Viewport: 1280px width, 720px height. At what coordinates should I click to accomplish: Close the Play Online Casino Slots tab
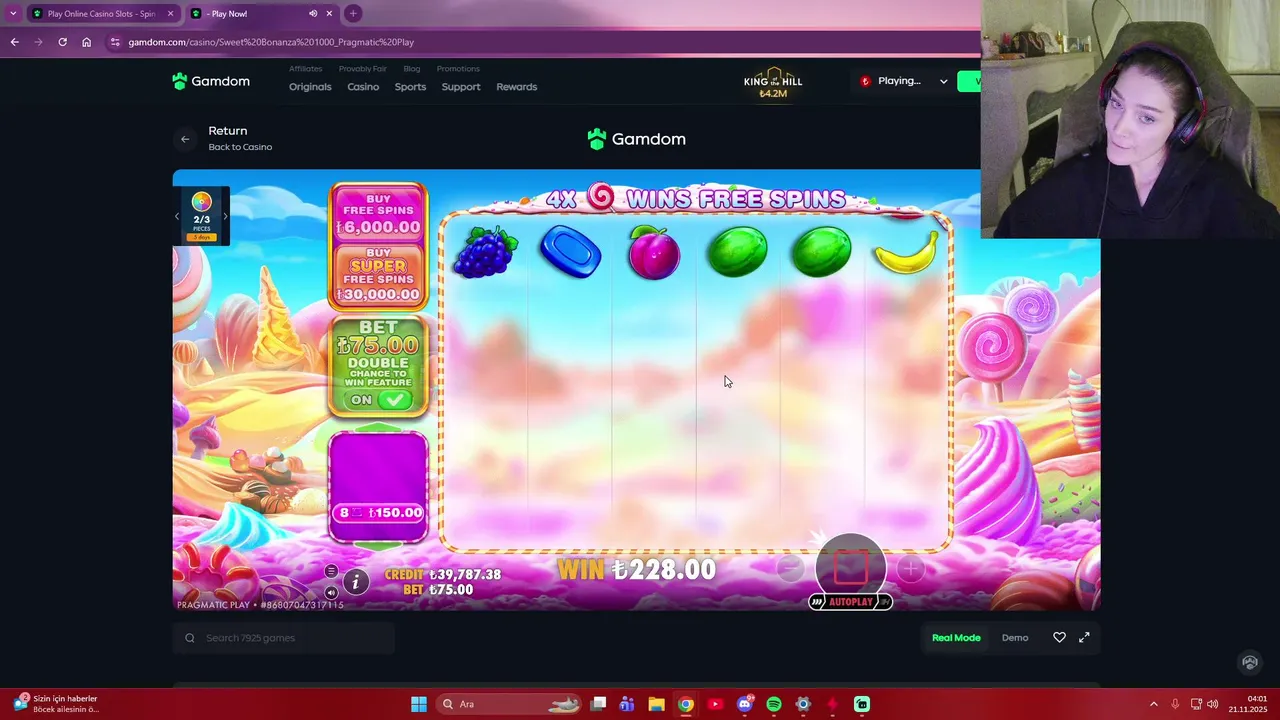click(x=171, y=14)
